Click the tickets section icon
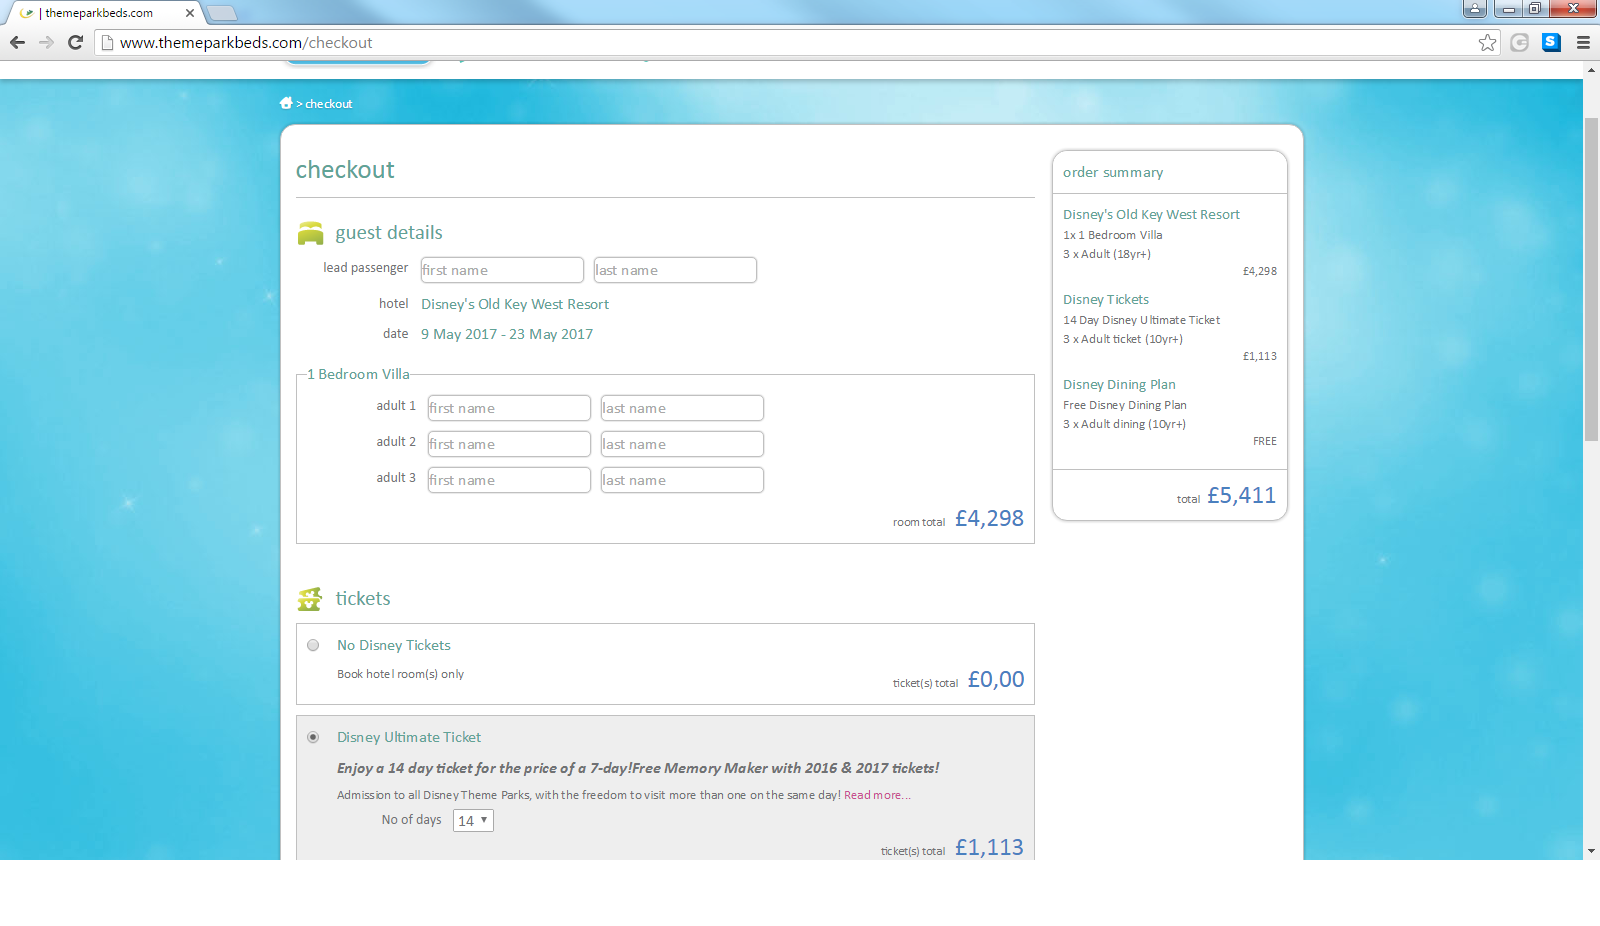Screen dimensions: 1600x926 [x=310, y=599]
